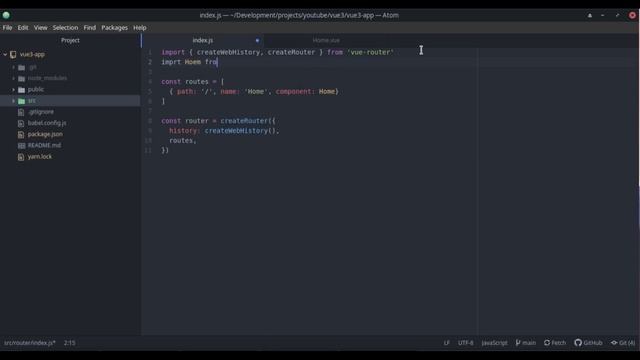Switch to the Home.vue tab
Screen dimensions: 640x360
(x=326, y=40)
